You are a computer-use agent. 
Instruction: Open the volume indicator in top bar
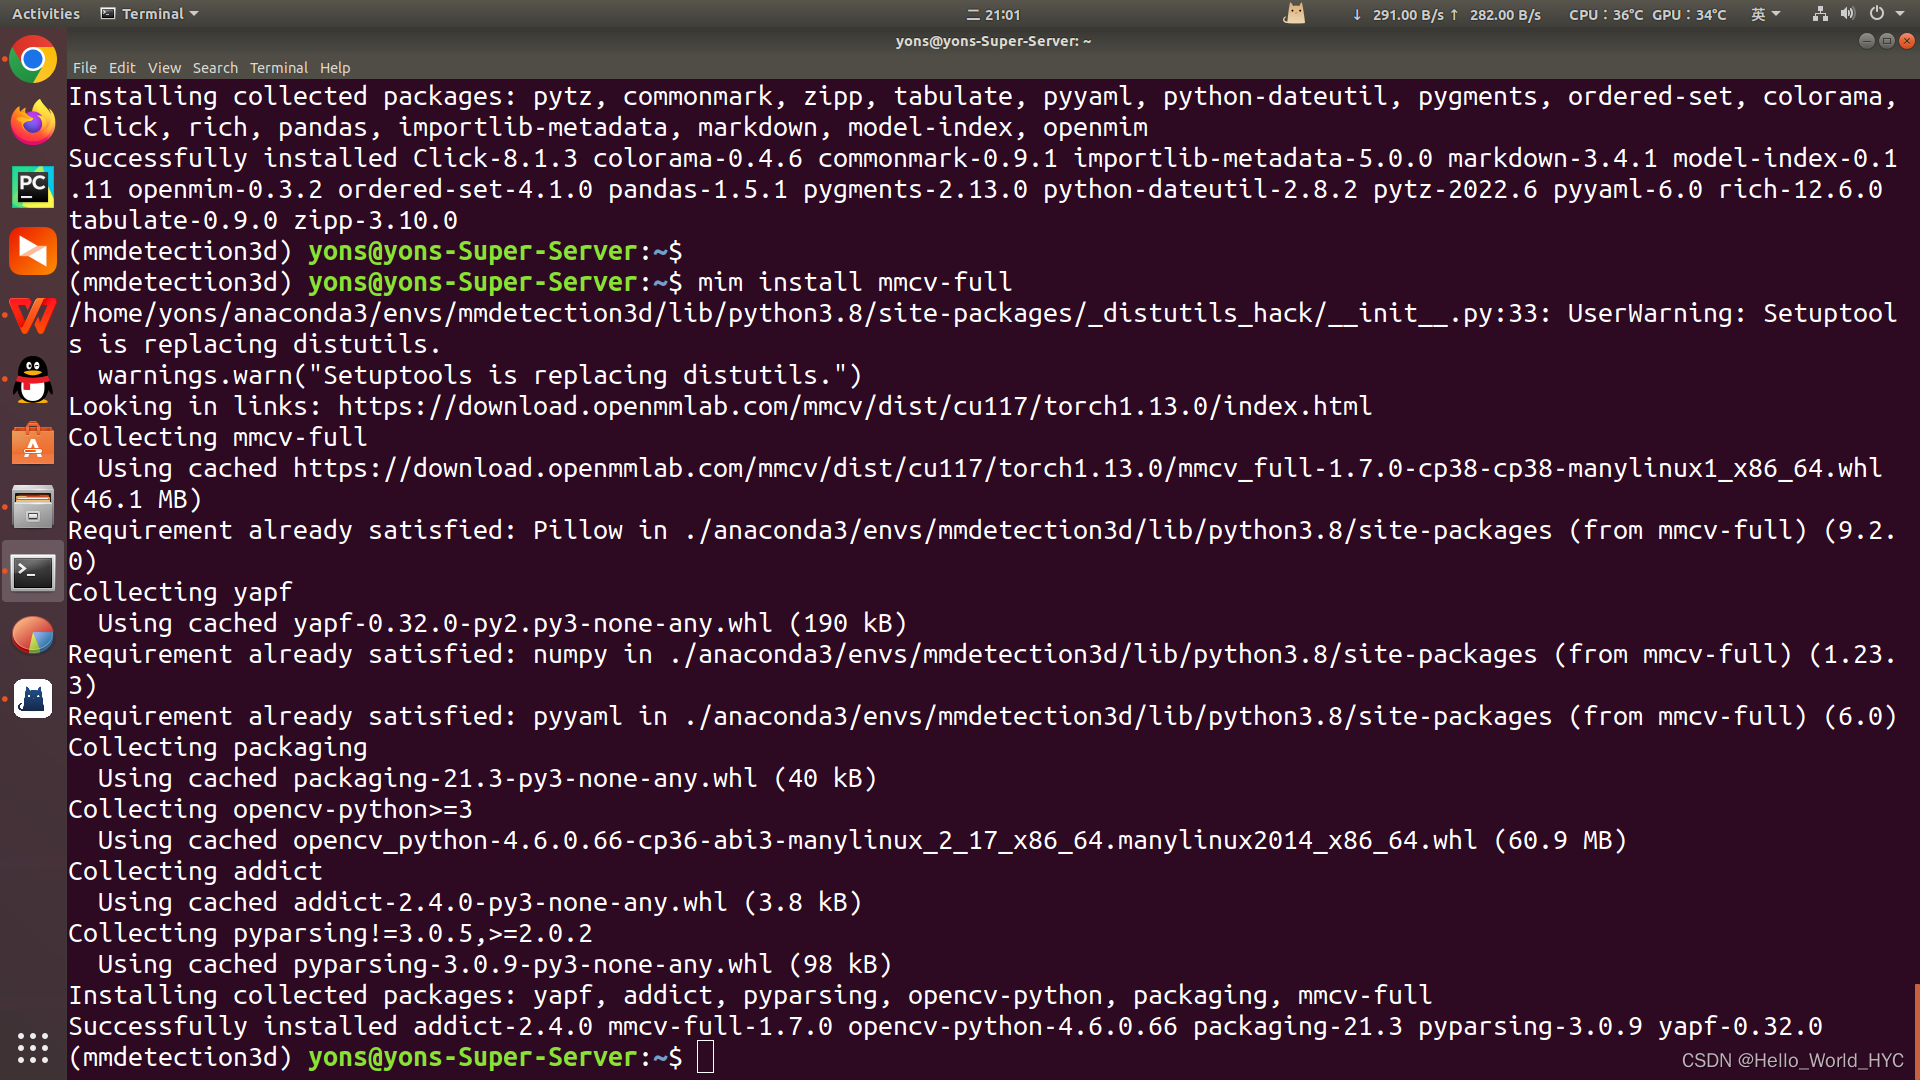(x=1848, y=14)
